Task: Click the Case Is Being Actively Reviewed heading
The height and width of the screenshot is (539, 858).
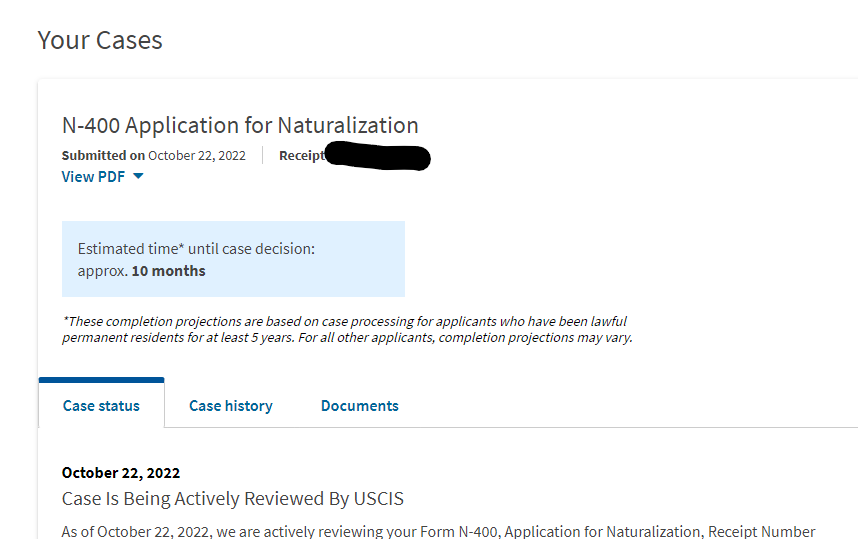Action: coord(233,498)
